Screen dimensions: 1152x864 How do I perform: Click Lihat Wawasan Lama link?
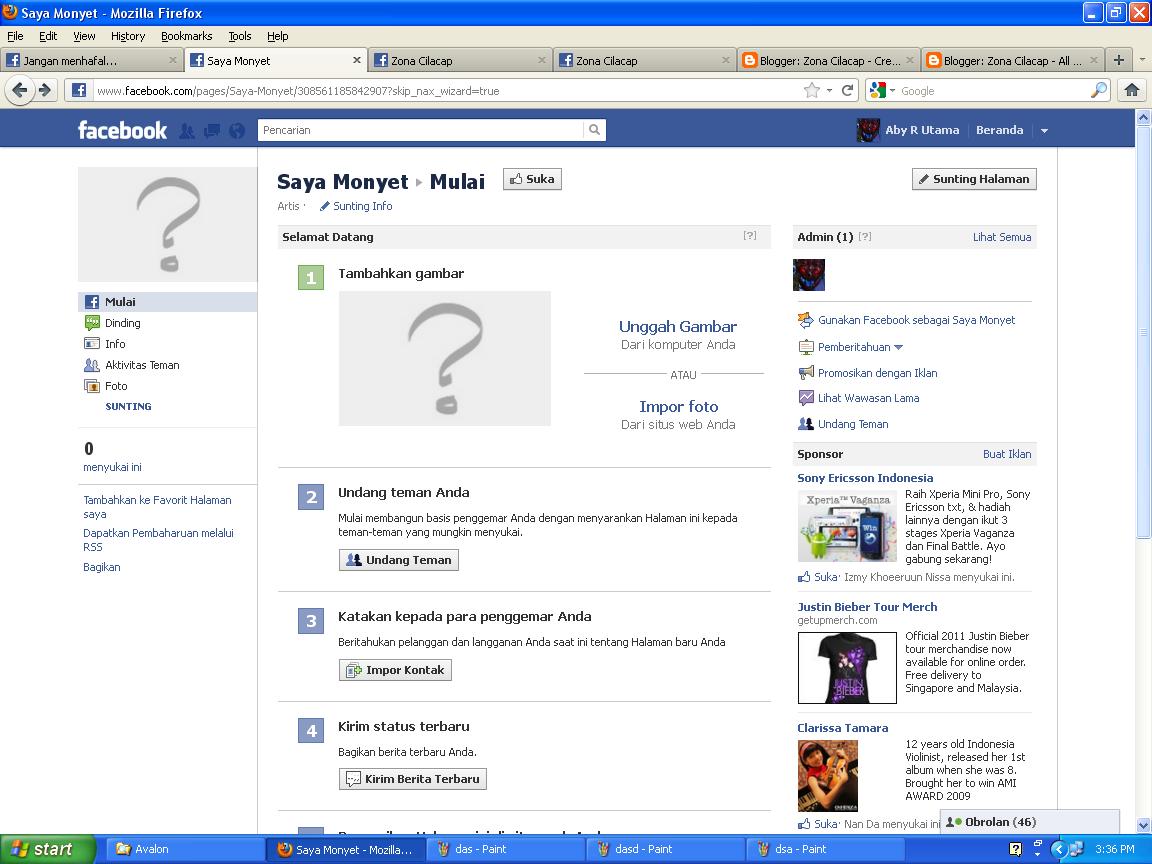coord(868,397)
